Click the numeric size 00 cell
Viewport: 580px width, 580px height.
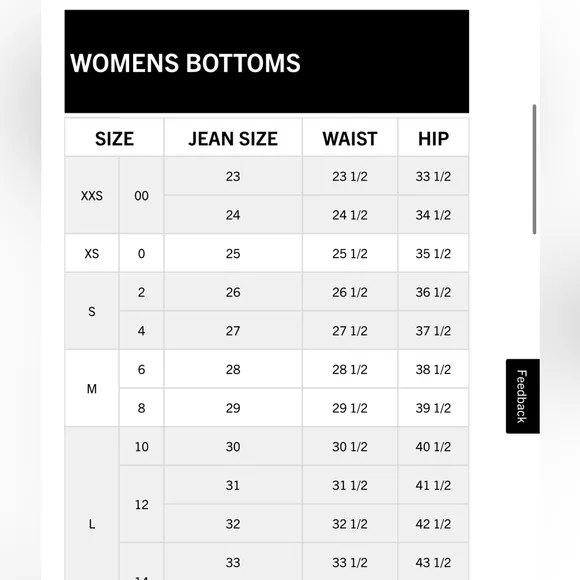click(x=141, y=195)
